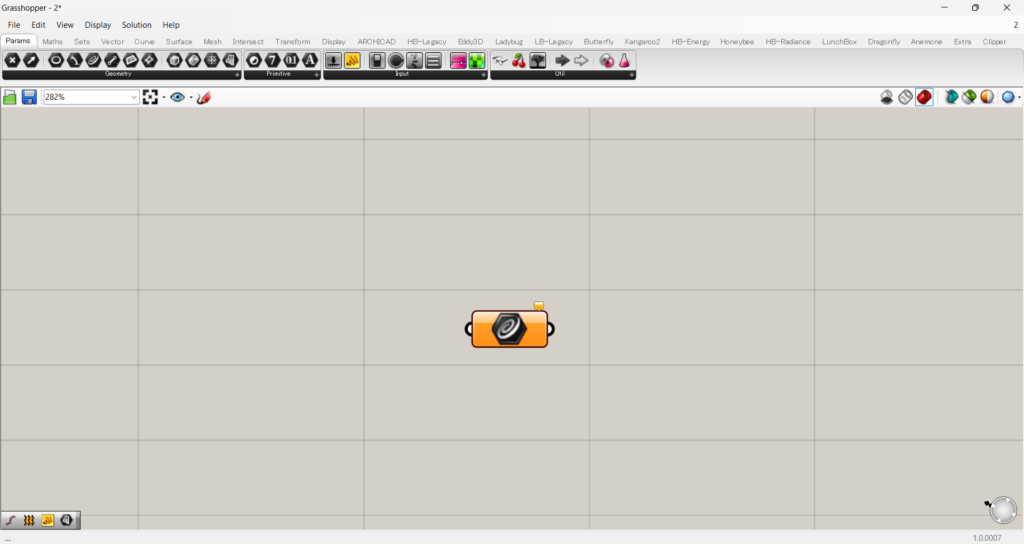
Task: Expand the Geometry panel
Action: click(x=237, y=74)
